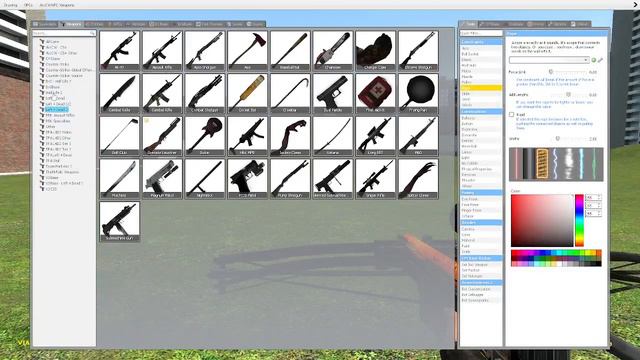Choose the Baseball Bat tile
The width and height of the screenshot is (640, 360).
click(x=290, y=50)
